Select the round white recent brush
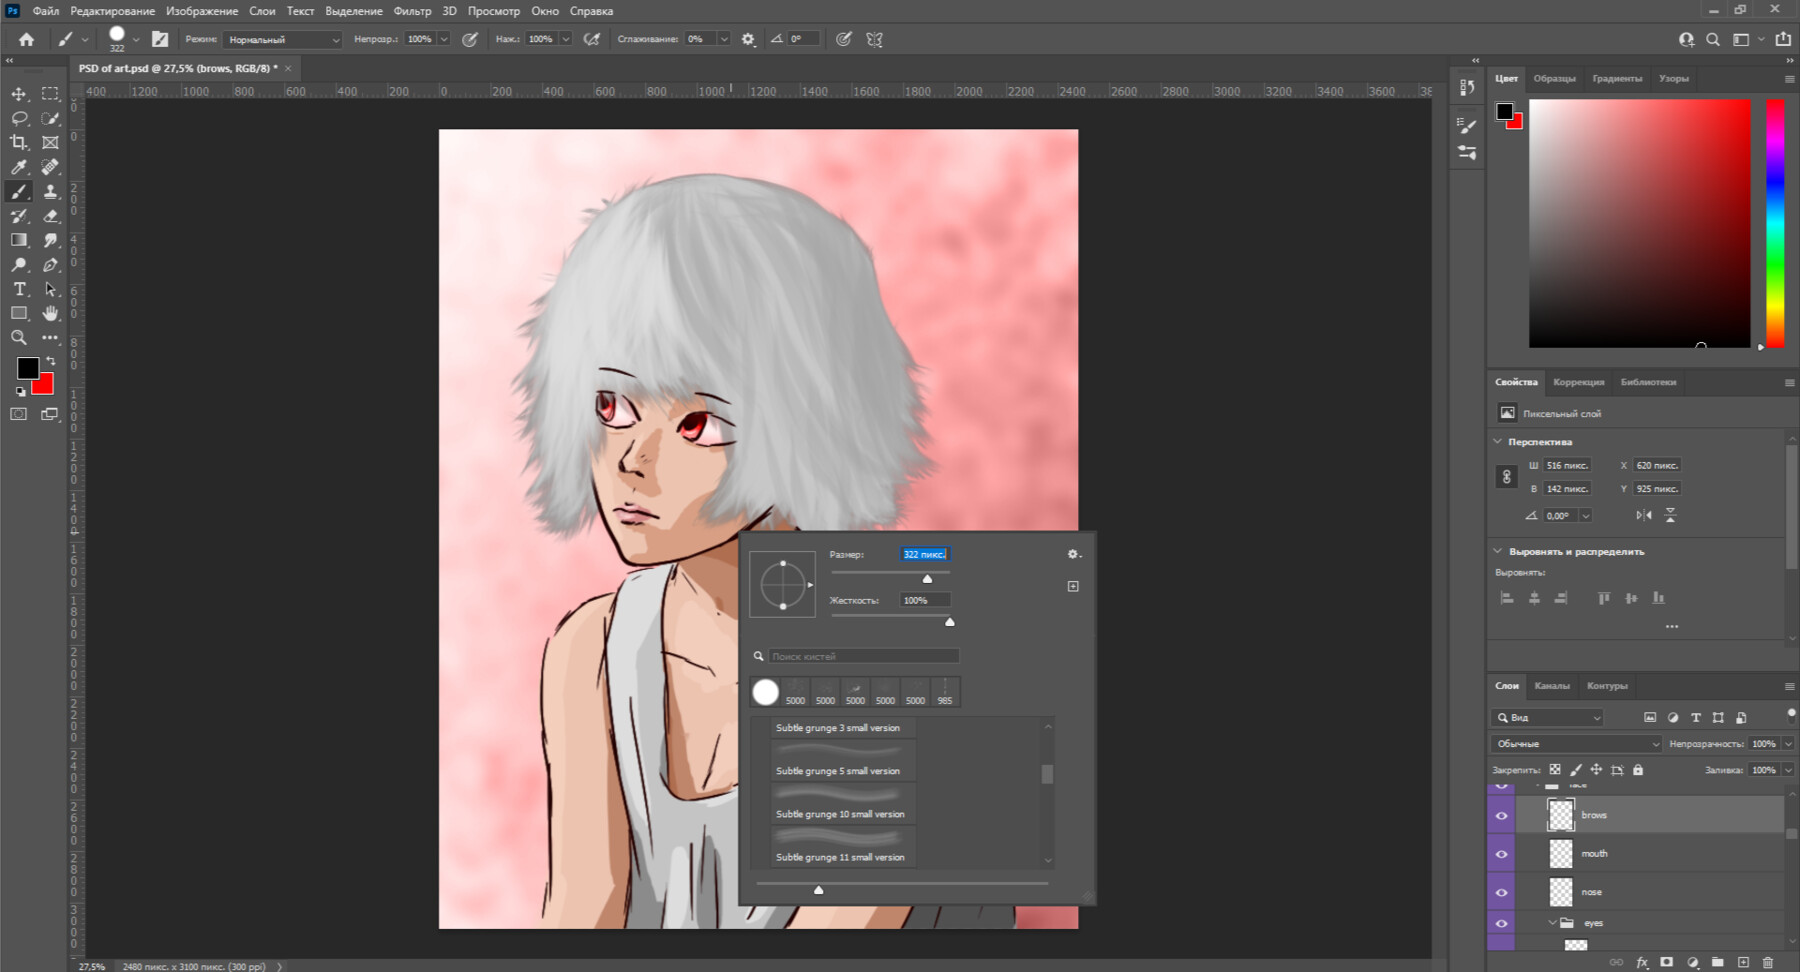The height and width of the screenshot is (972, 1800). pyautogui.click(x=766, y=692)
